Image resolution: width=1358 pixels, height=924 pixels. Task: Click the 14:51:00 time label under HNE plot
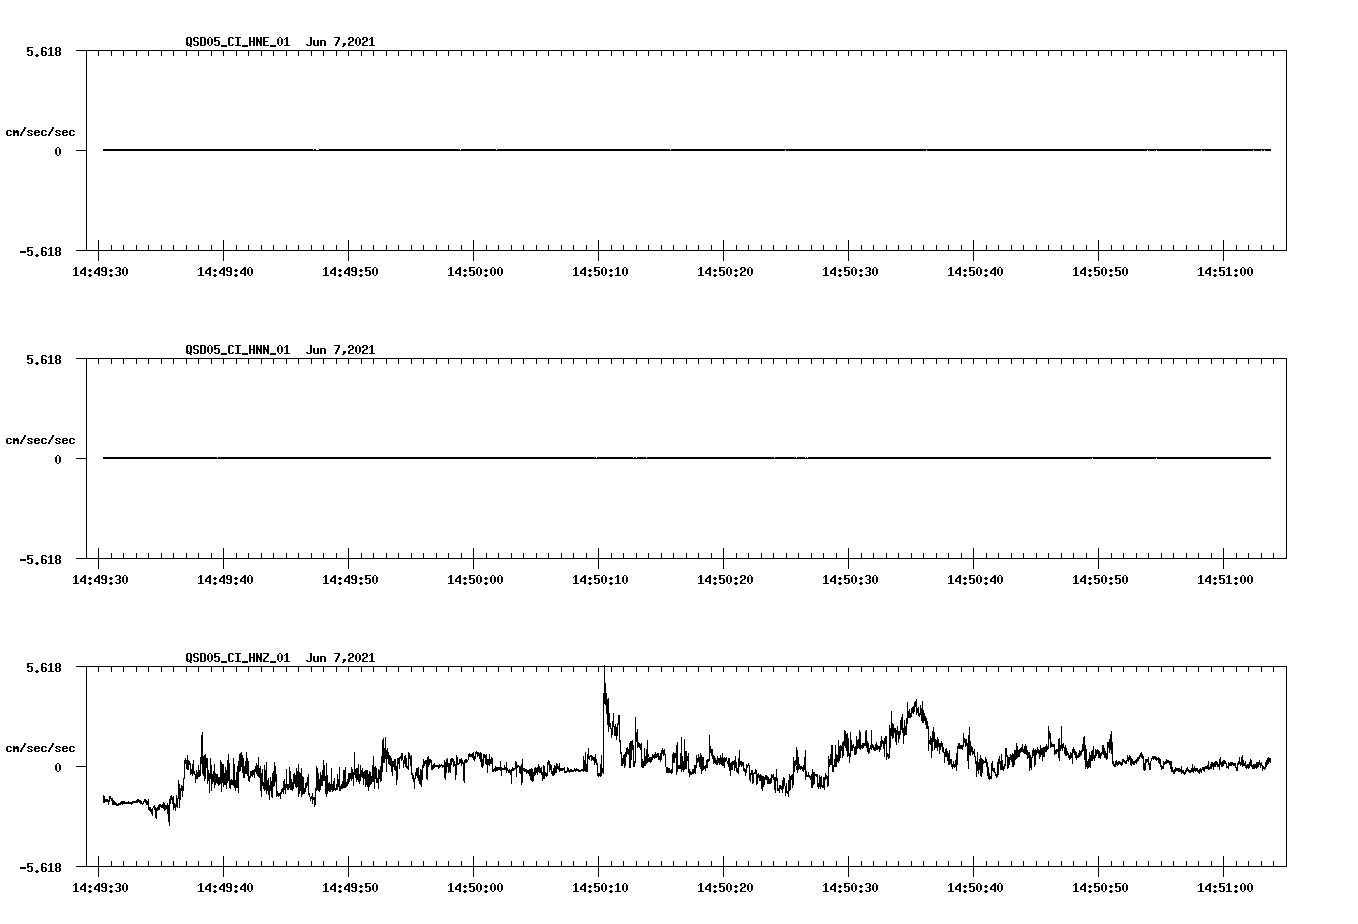click(1225, 272)
